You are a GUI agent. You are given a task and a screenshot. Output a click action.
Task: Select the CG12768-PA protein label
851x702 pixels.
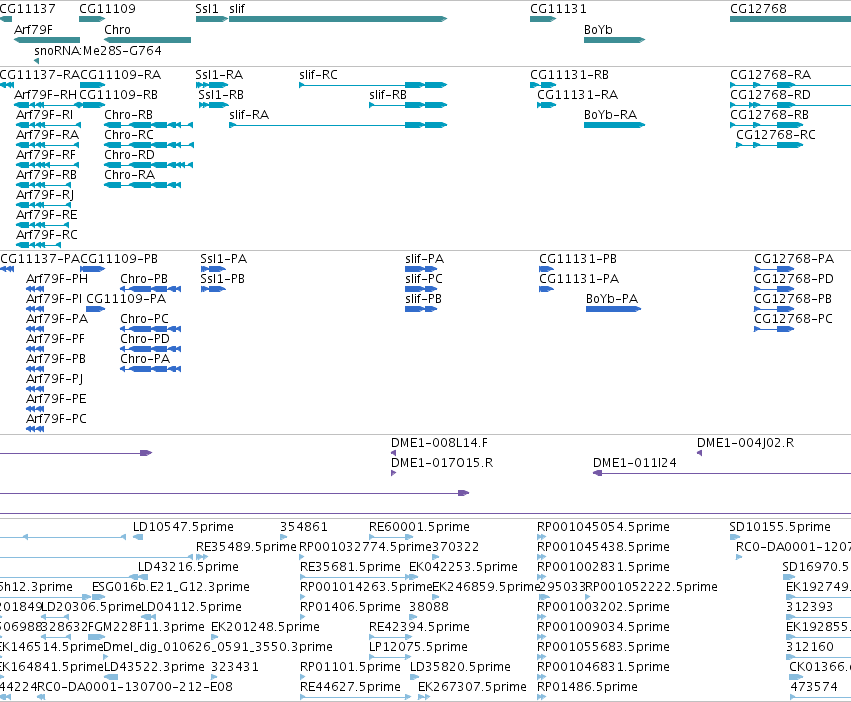tap(794, 259)
